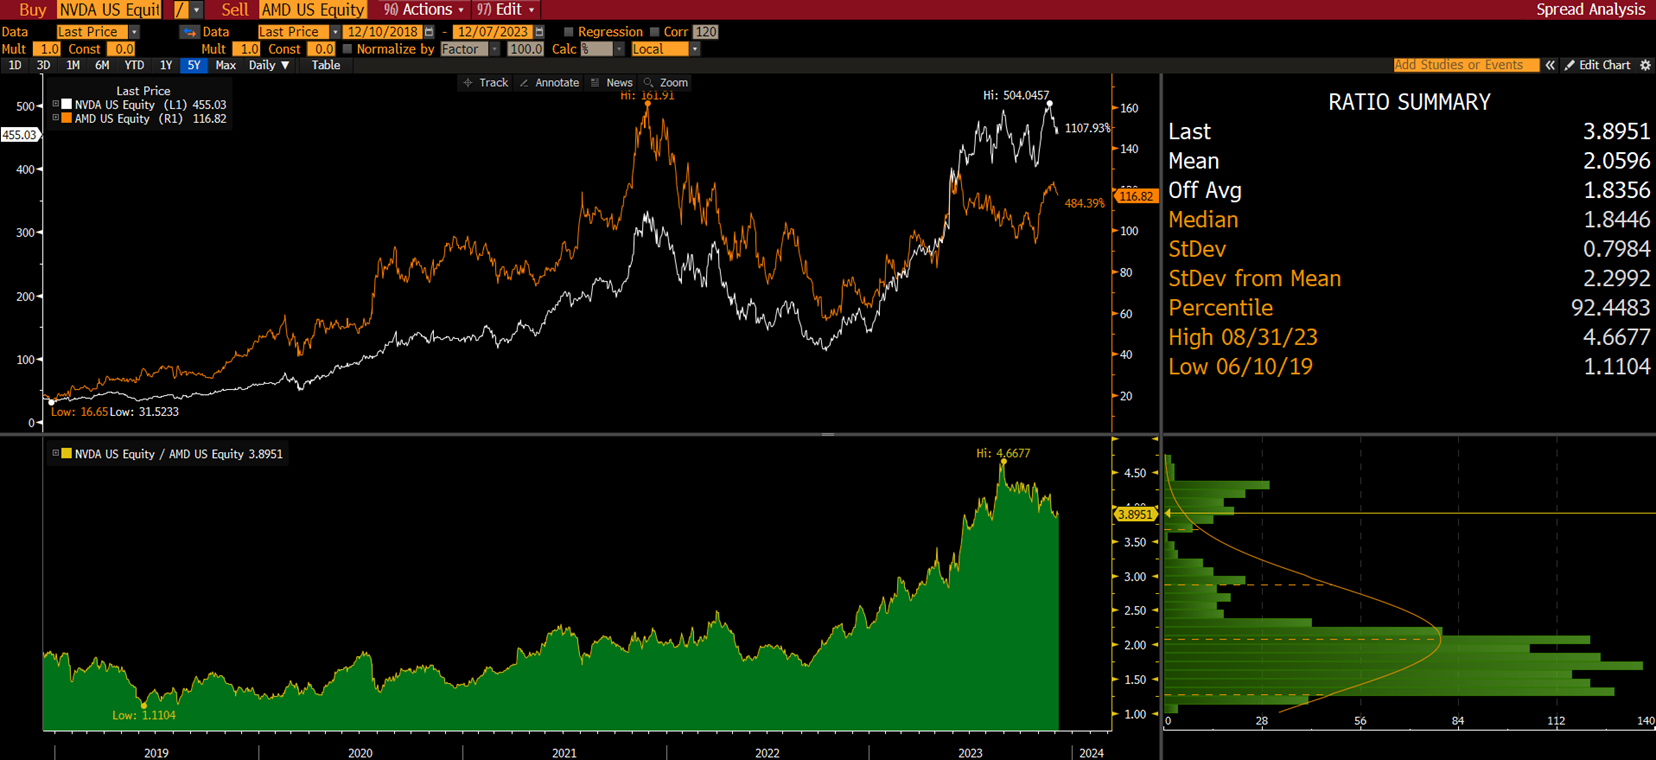Screen dimensions: 1656x760
Task: Open the end date calendar picker icon
Action: coord(539,32)
